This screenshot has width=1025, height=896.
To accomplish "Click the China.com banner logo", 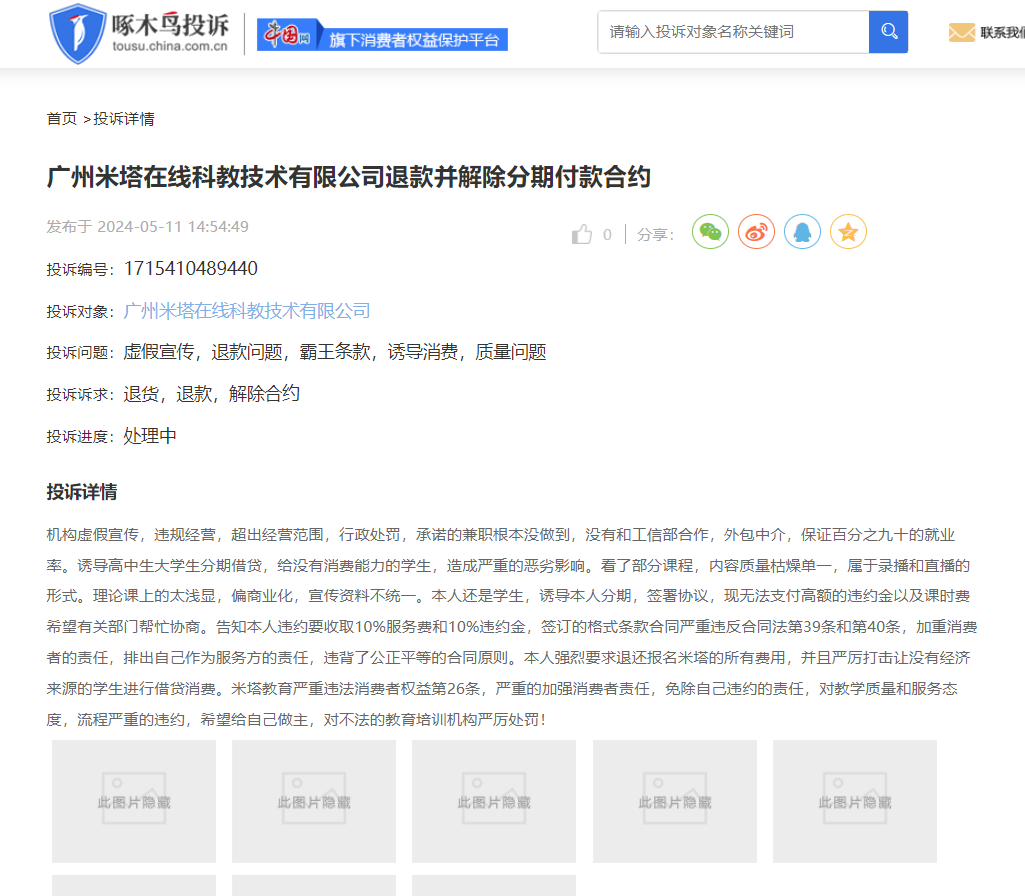I will [382, 34].
